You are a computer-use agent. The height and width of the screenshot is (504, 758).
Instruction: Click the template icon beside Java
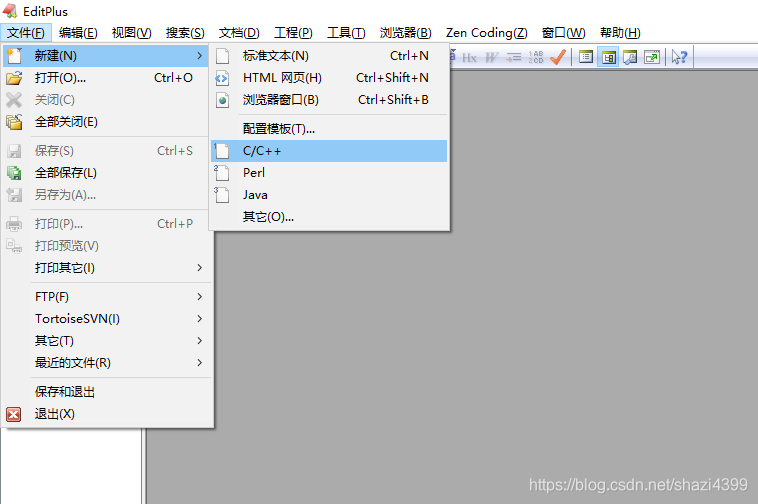(x=222, y=195)
